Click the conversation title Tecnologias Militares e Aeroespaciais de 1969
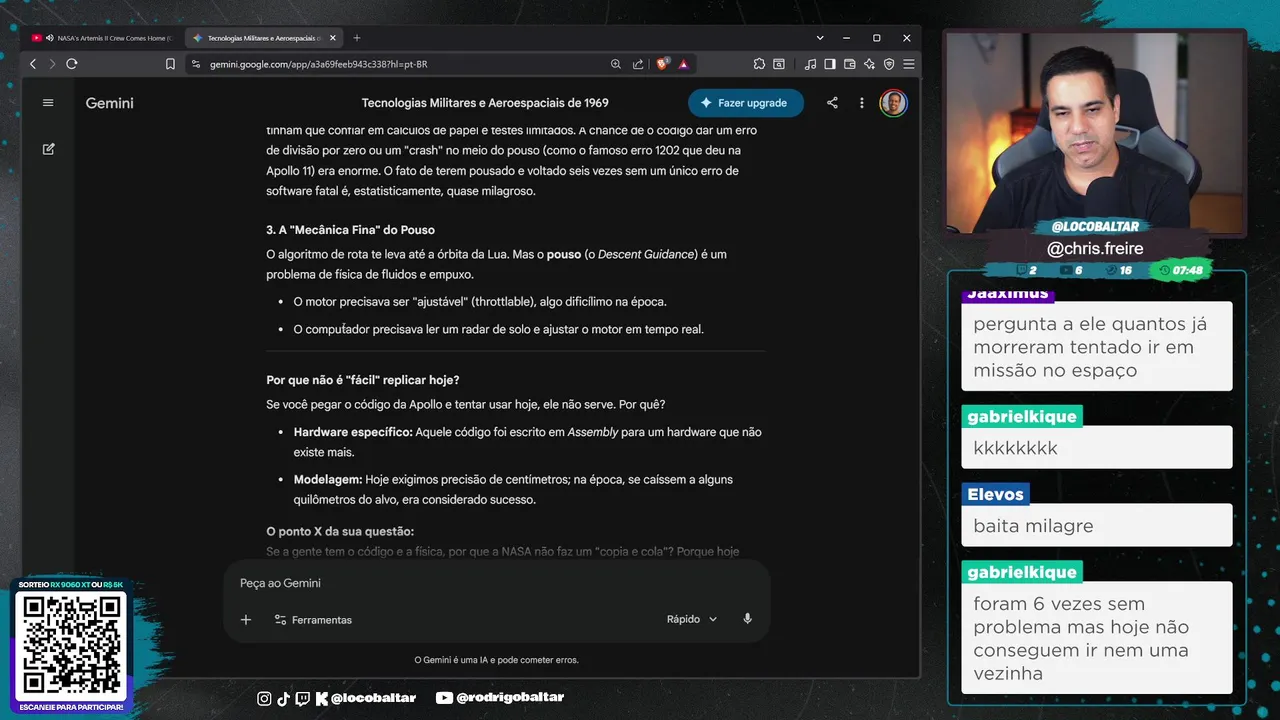This screenshot has width=1280, height=720. click(x=485, y=103)
